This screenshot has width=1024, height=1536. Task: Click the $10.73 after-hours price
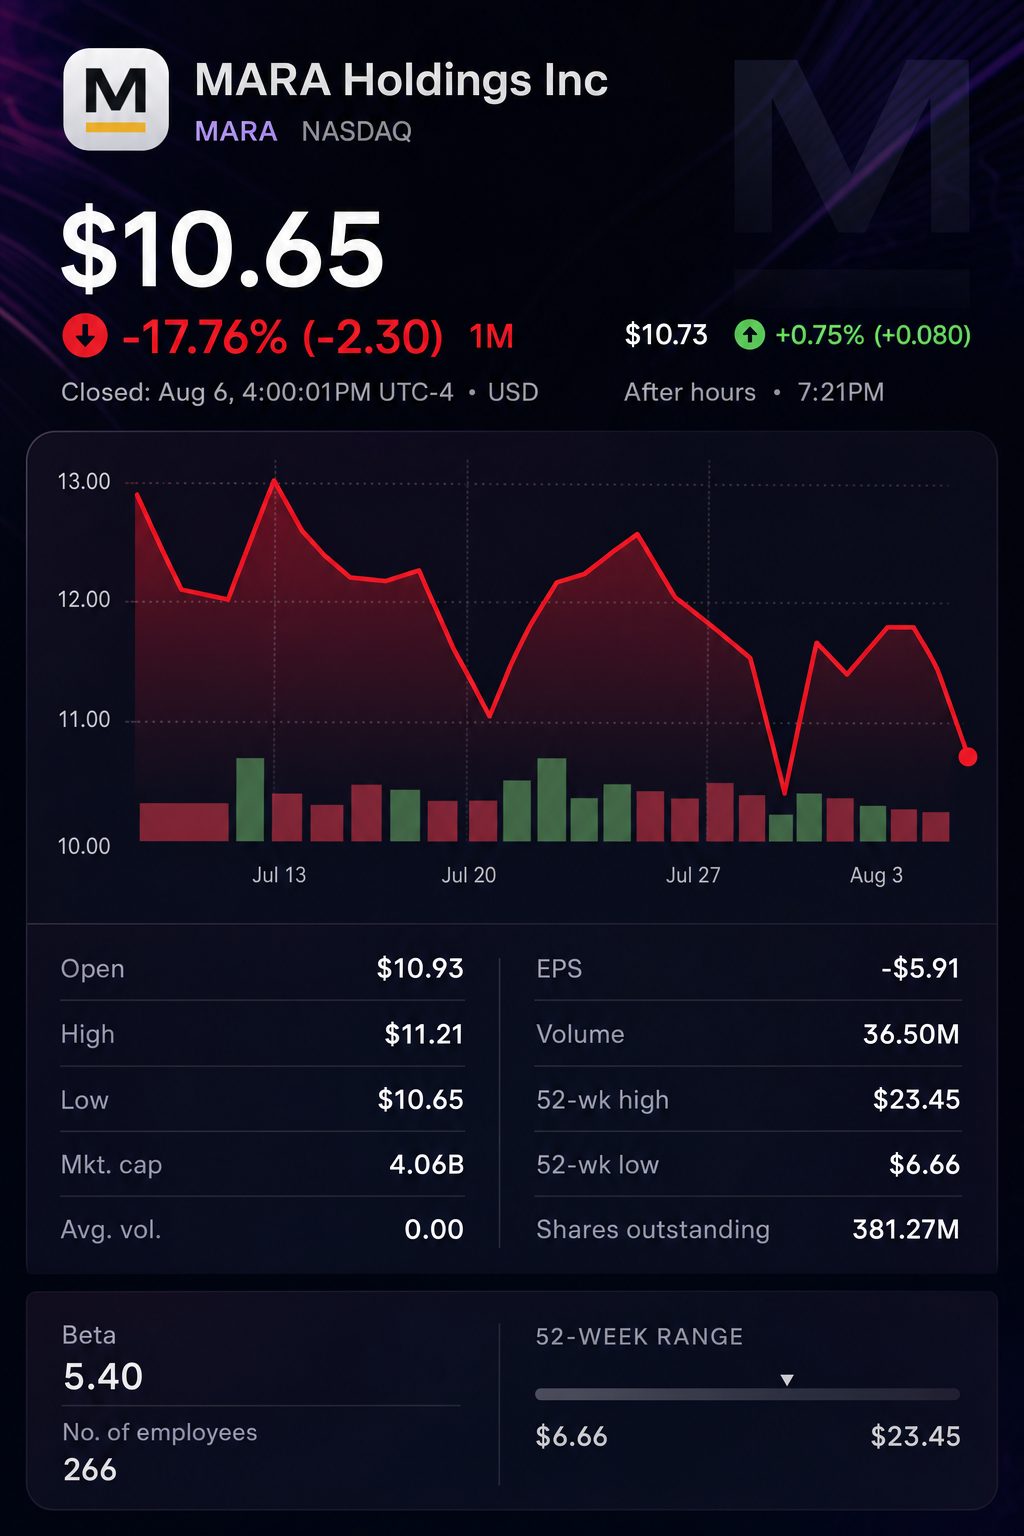pos(666,335)
